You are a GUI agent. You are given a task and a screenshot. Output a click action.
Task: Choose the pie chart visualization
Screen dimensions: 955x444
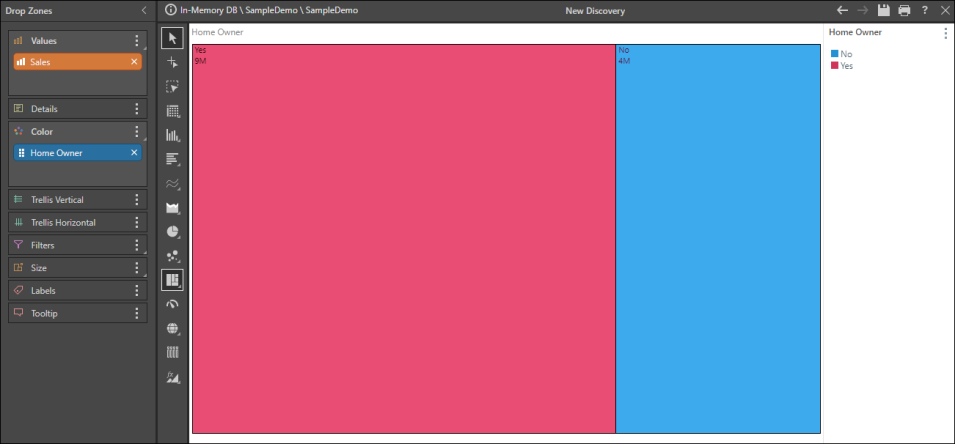172,232
